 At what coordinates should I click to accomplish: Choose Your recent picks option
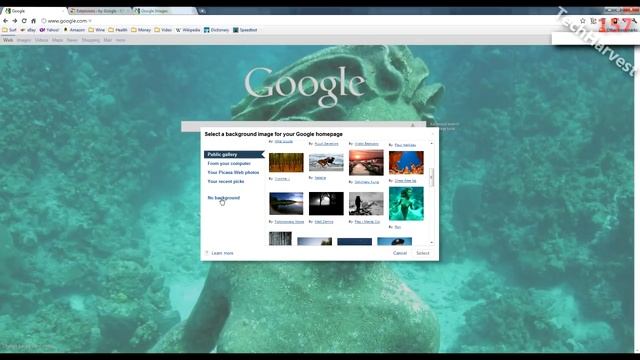coord(226,181)
